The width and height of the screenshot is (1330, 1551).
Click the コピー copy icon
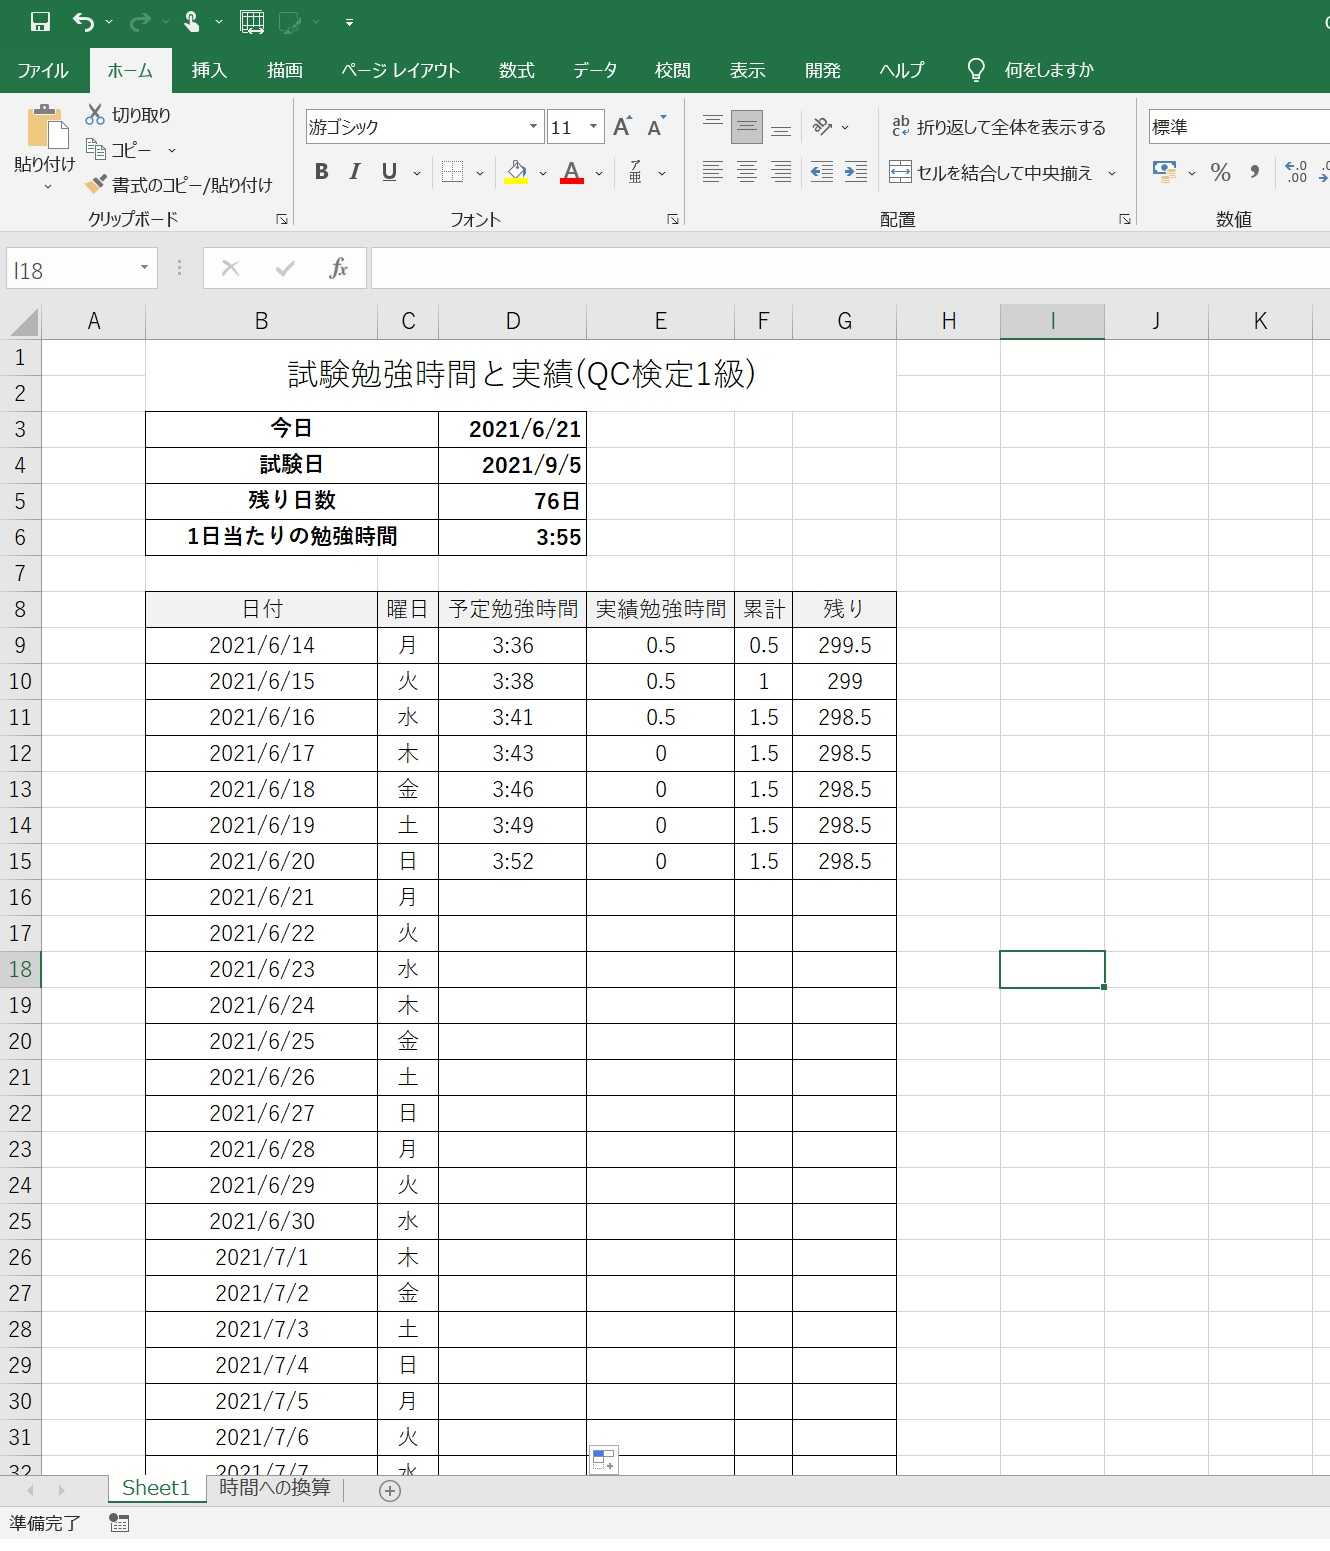pos(96,149)
